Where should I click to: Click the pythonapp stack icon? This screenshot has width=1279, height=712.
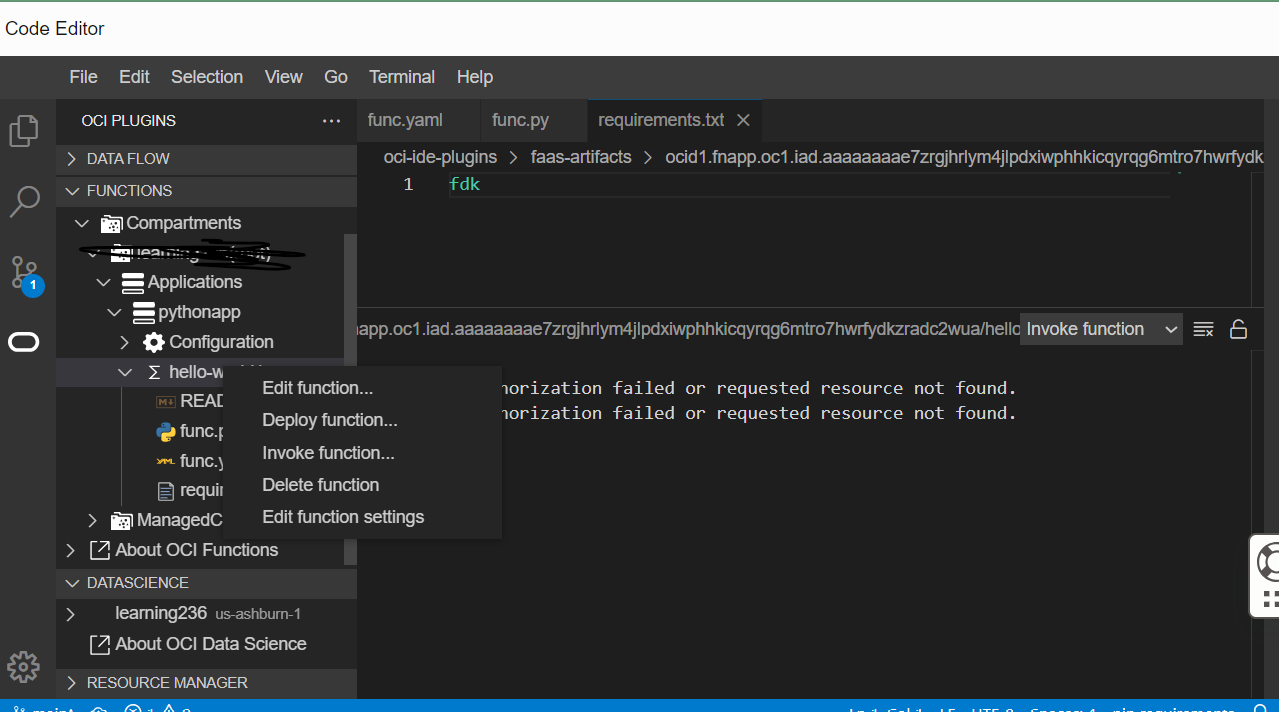pyautogui.click(x=143, y=312)
